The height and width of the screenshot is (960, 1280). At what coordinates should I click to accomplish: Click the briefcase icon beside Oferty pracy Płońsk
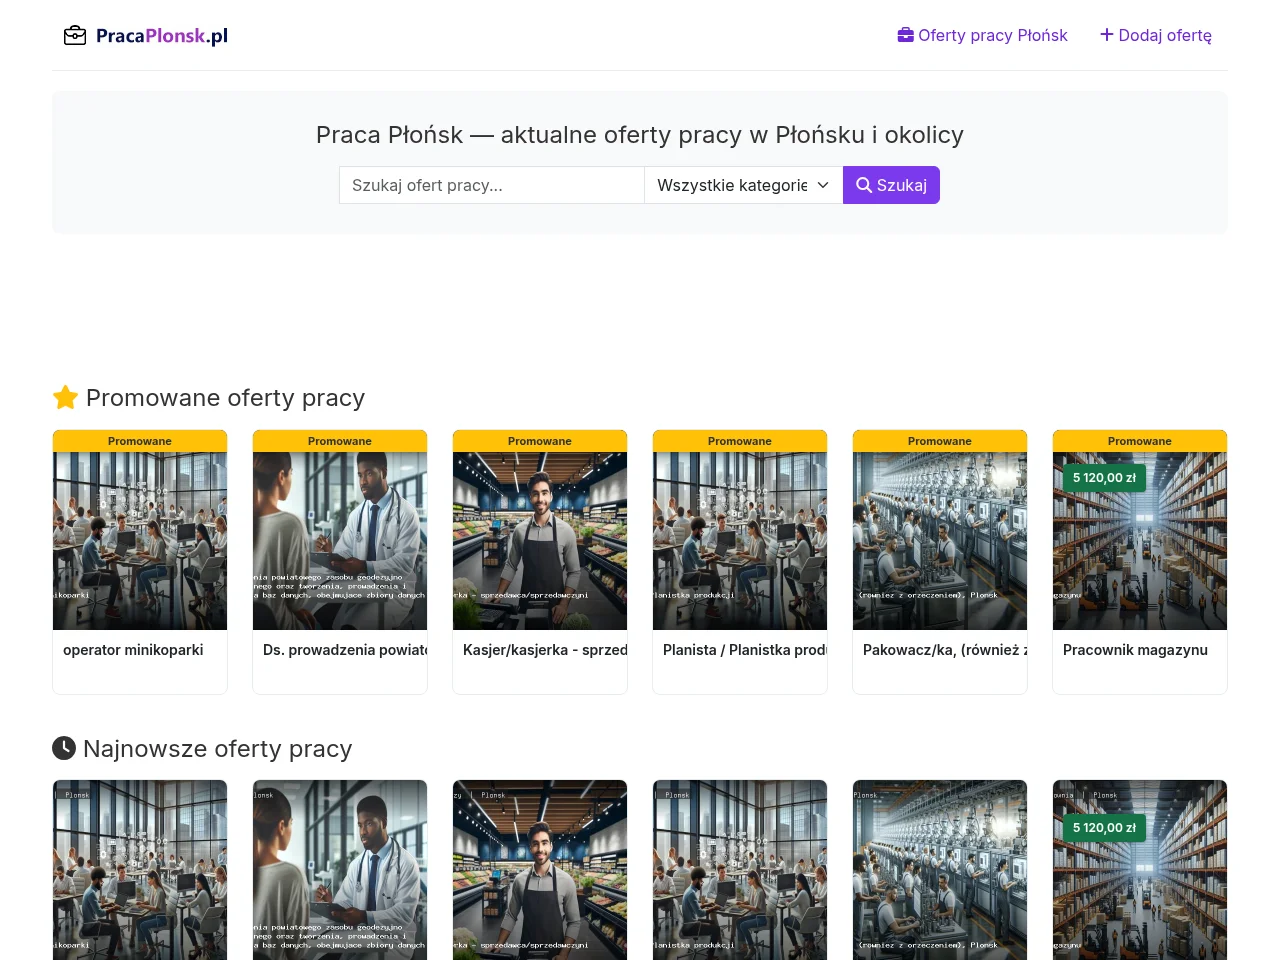click(906, 35)
